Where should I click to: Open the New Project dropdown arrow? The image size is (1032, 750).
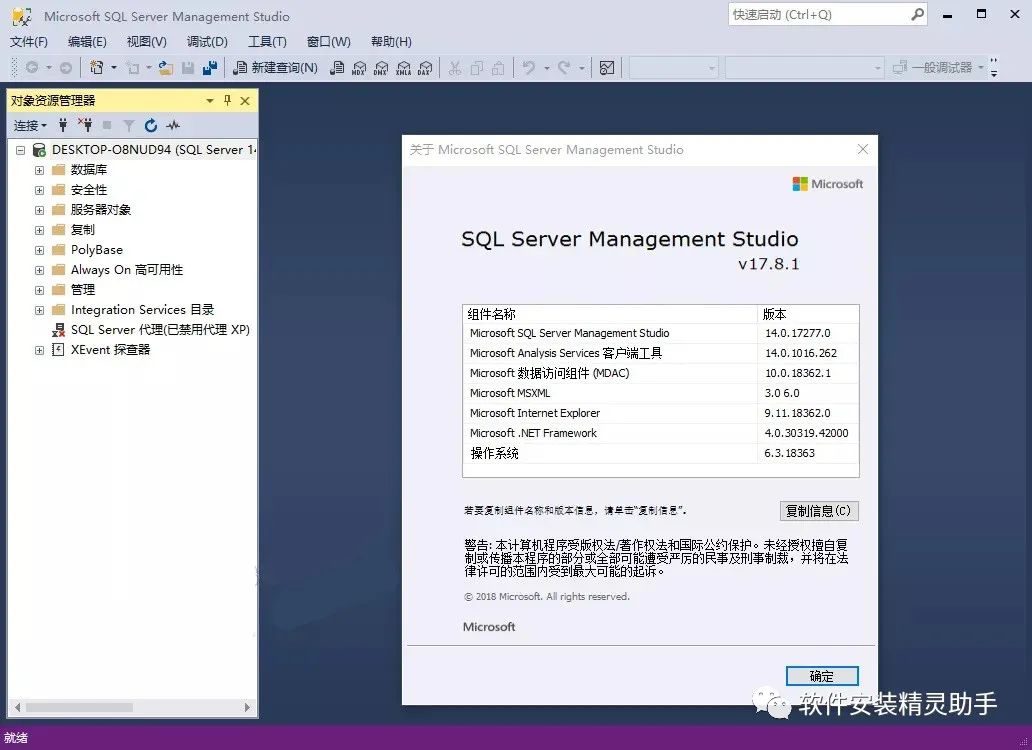pyautogui.click(x=114, y=68)
